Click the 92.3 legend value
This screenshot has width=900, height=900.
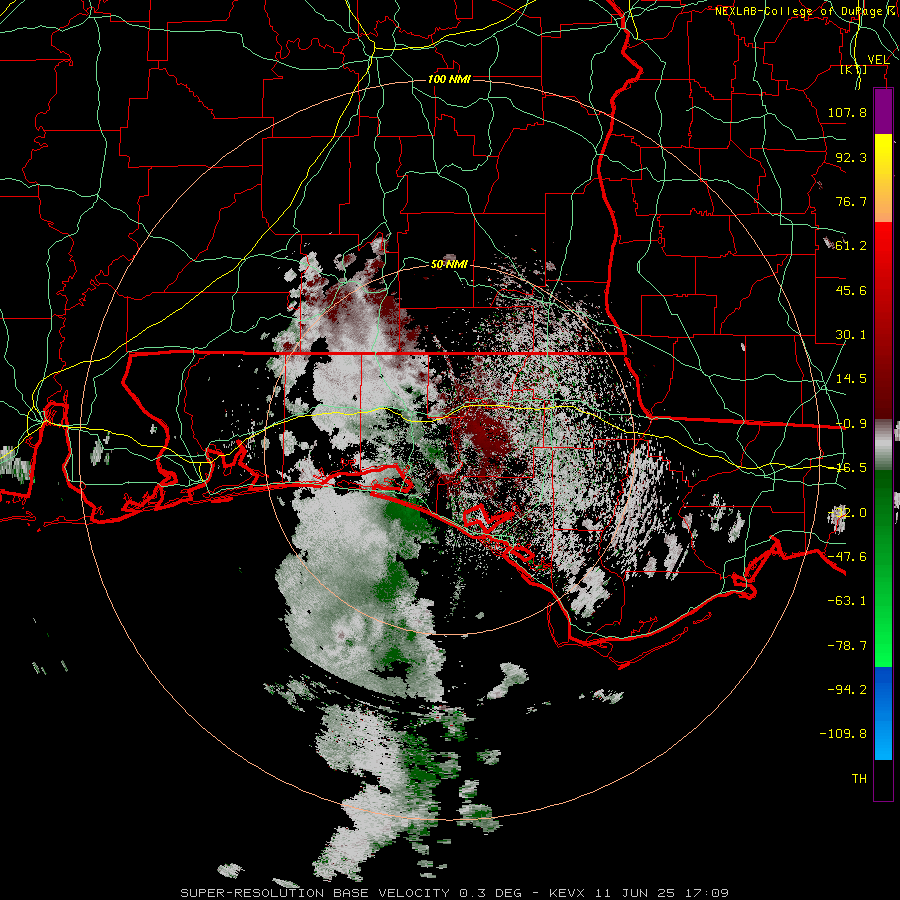tap(851, 157)
